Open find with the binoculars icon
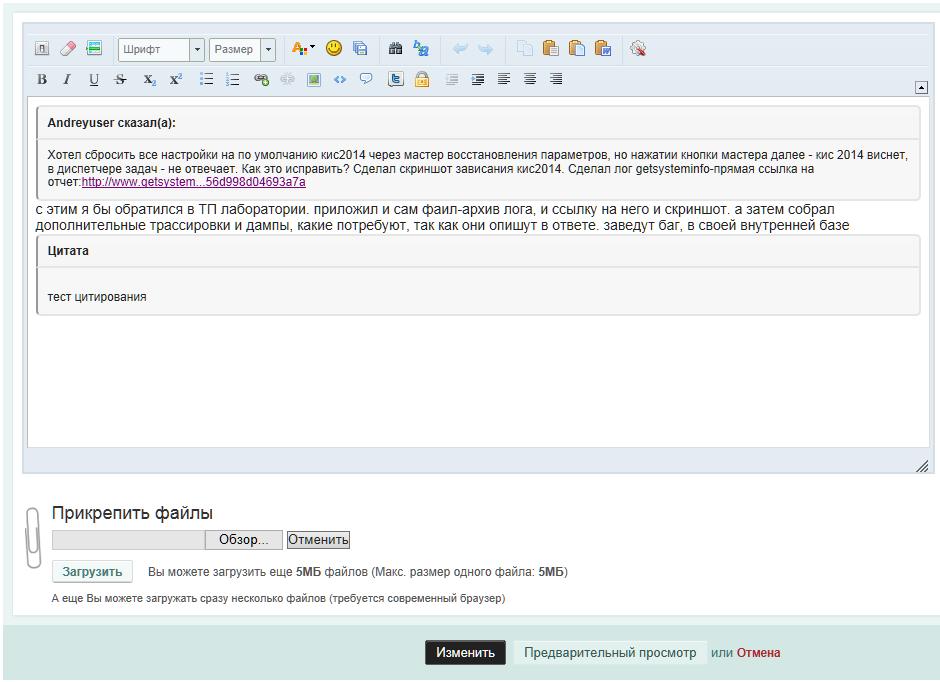Viewport: 940px width, 682px height. (x=395, y=48)
